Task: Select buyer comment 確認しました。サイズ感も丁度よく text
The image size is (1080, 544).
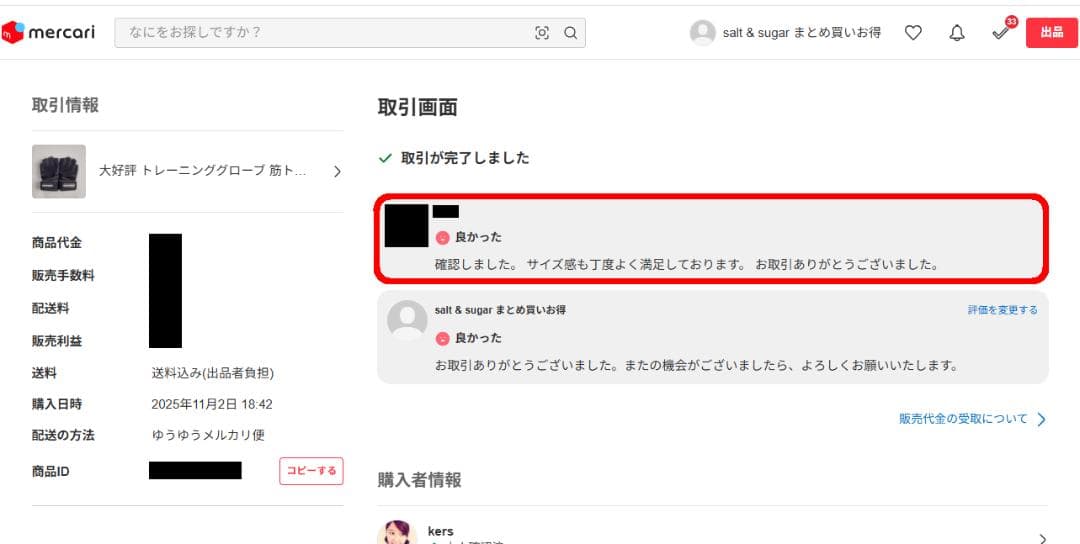Action: [687, 264]
